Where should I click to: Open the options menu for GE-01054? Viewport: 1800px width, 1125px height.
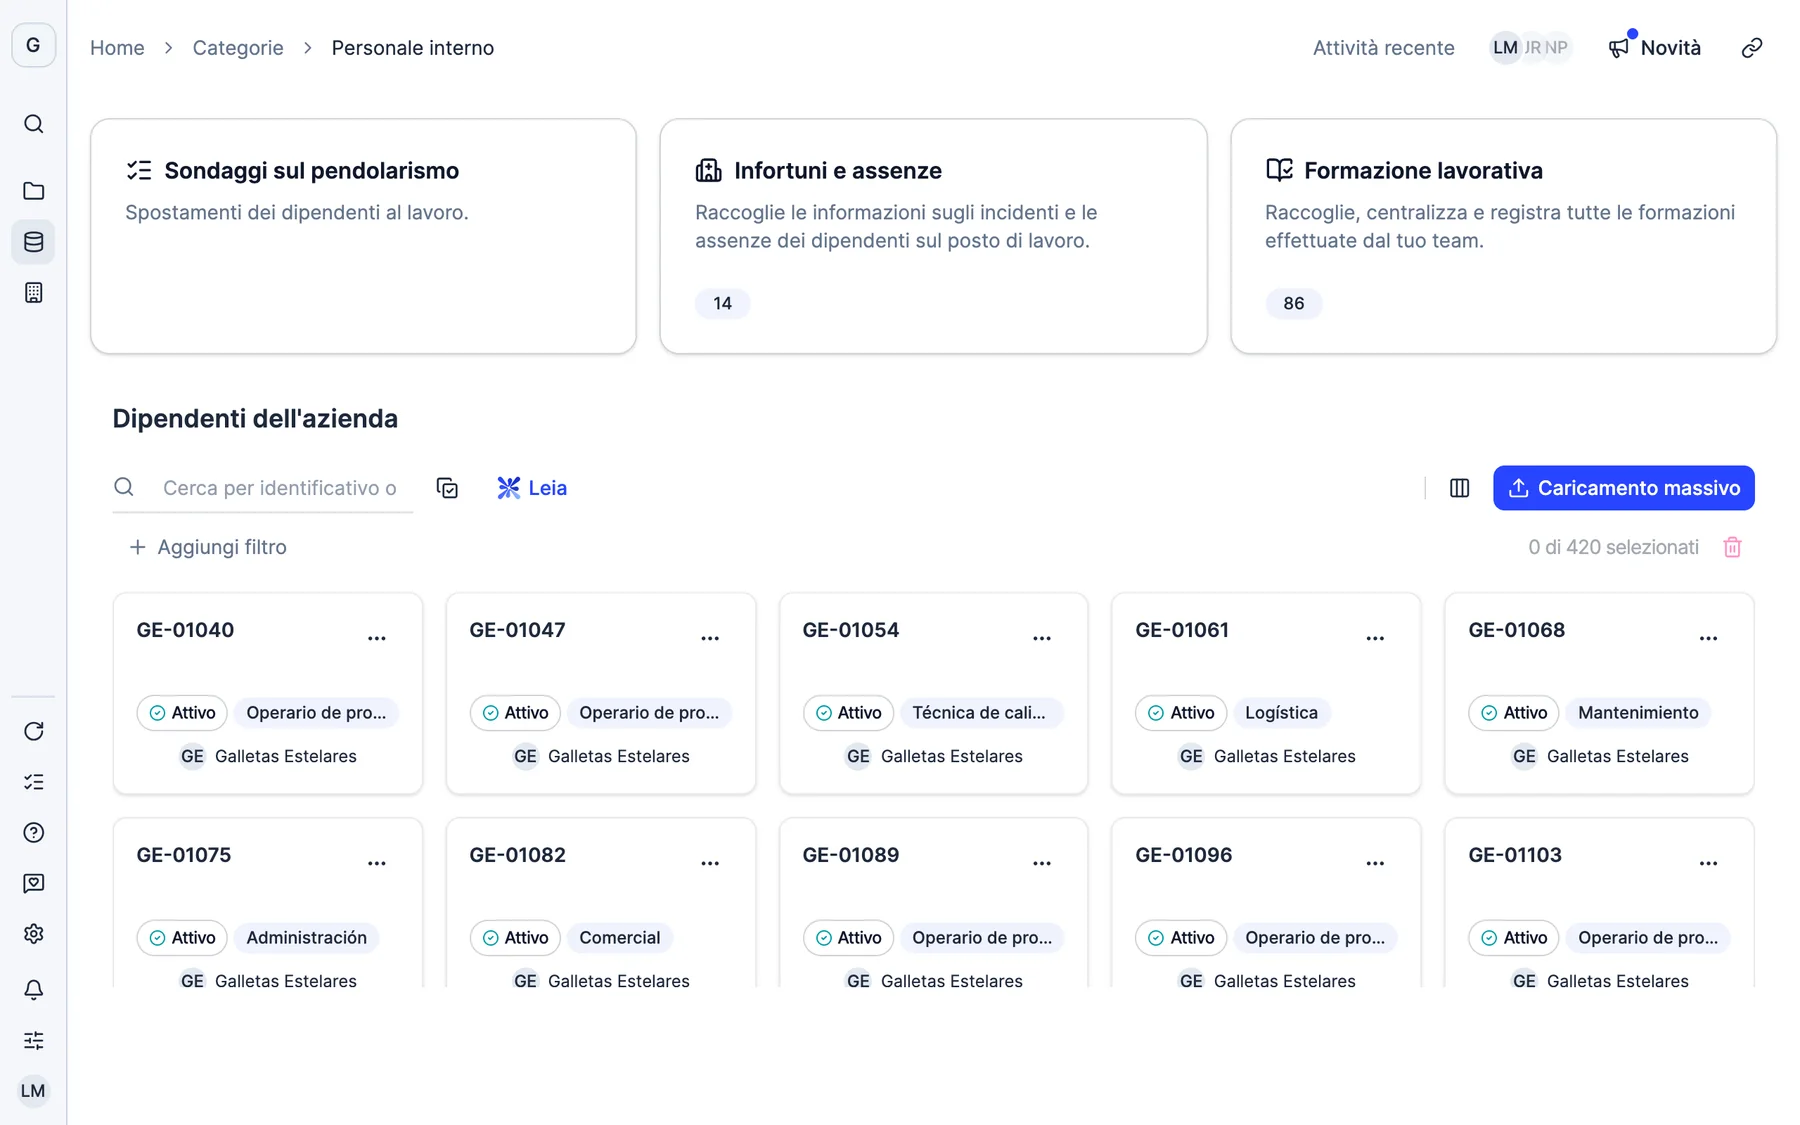coord(1042,638)
